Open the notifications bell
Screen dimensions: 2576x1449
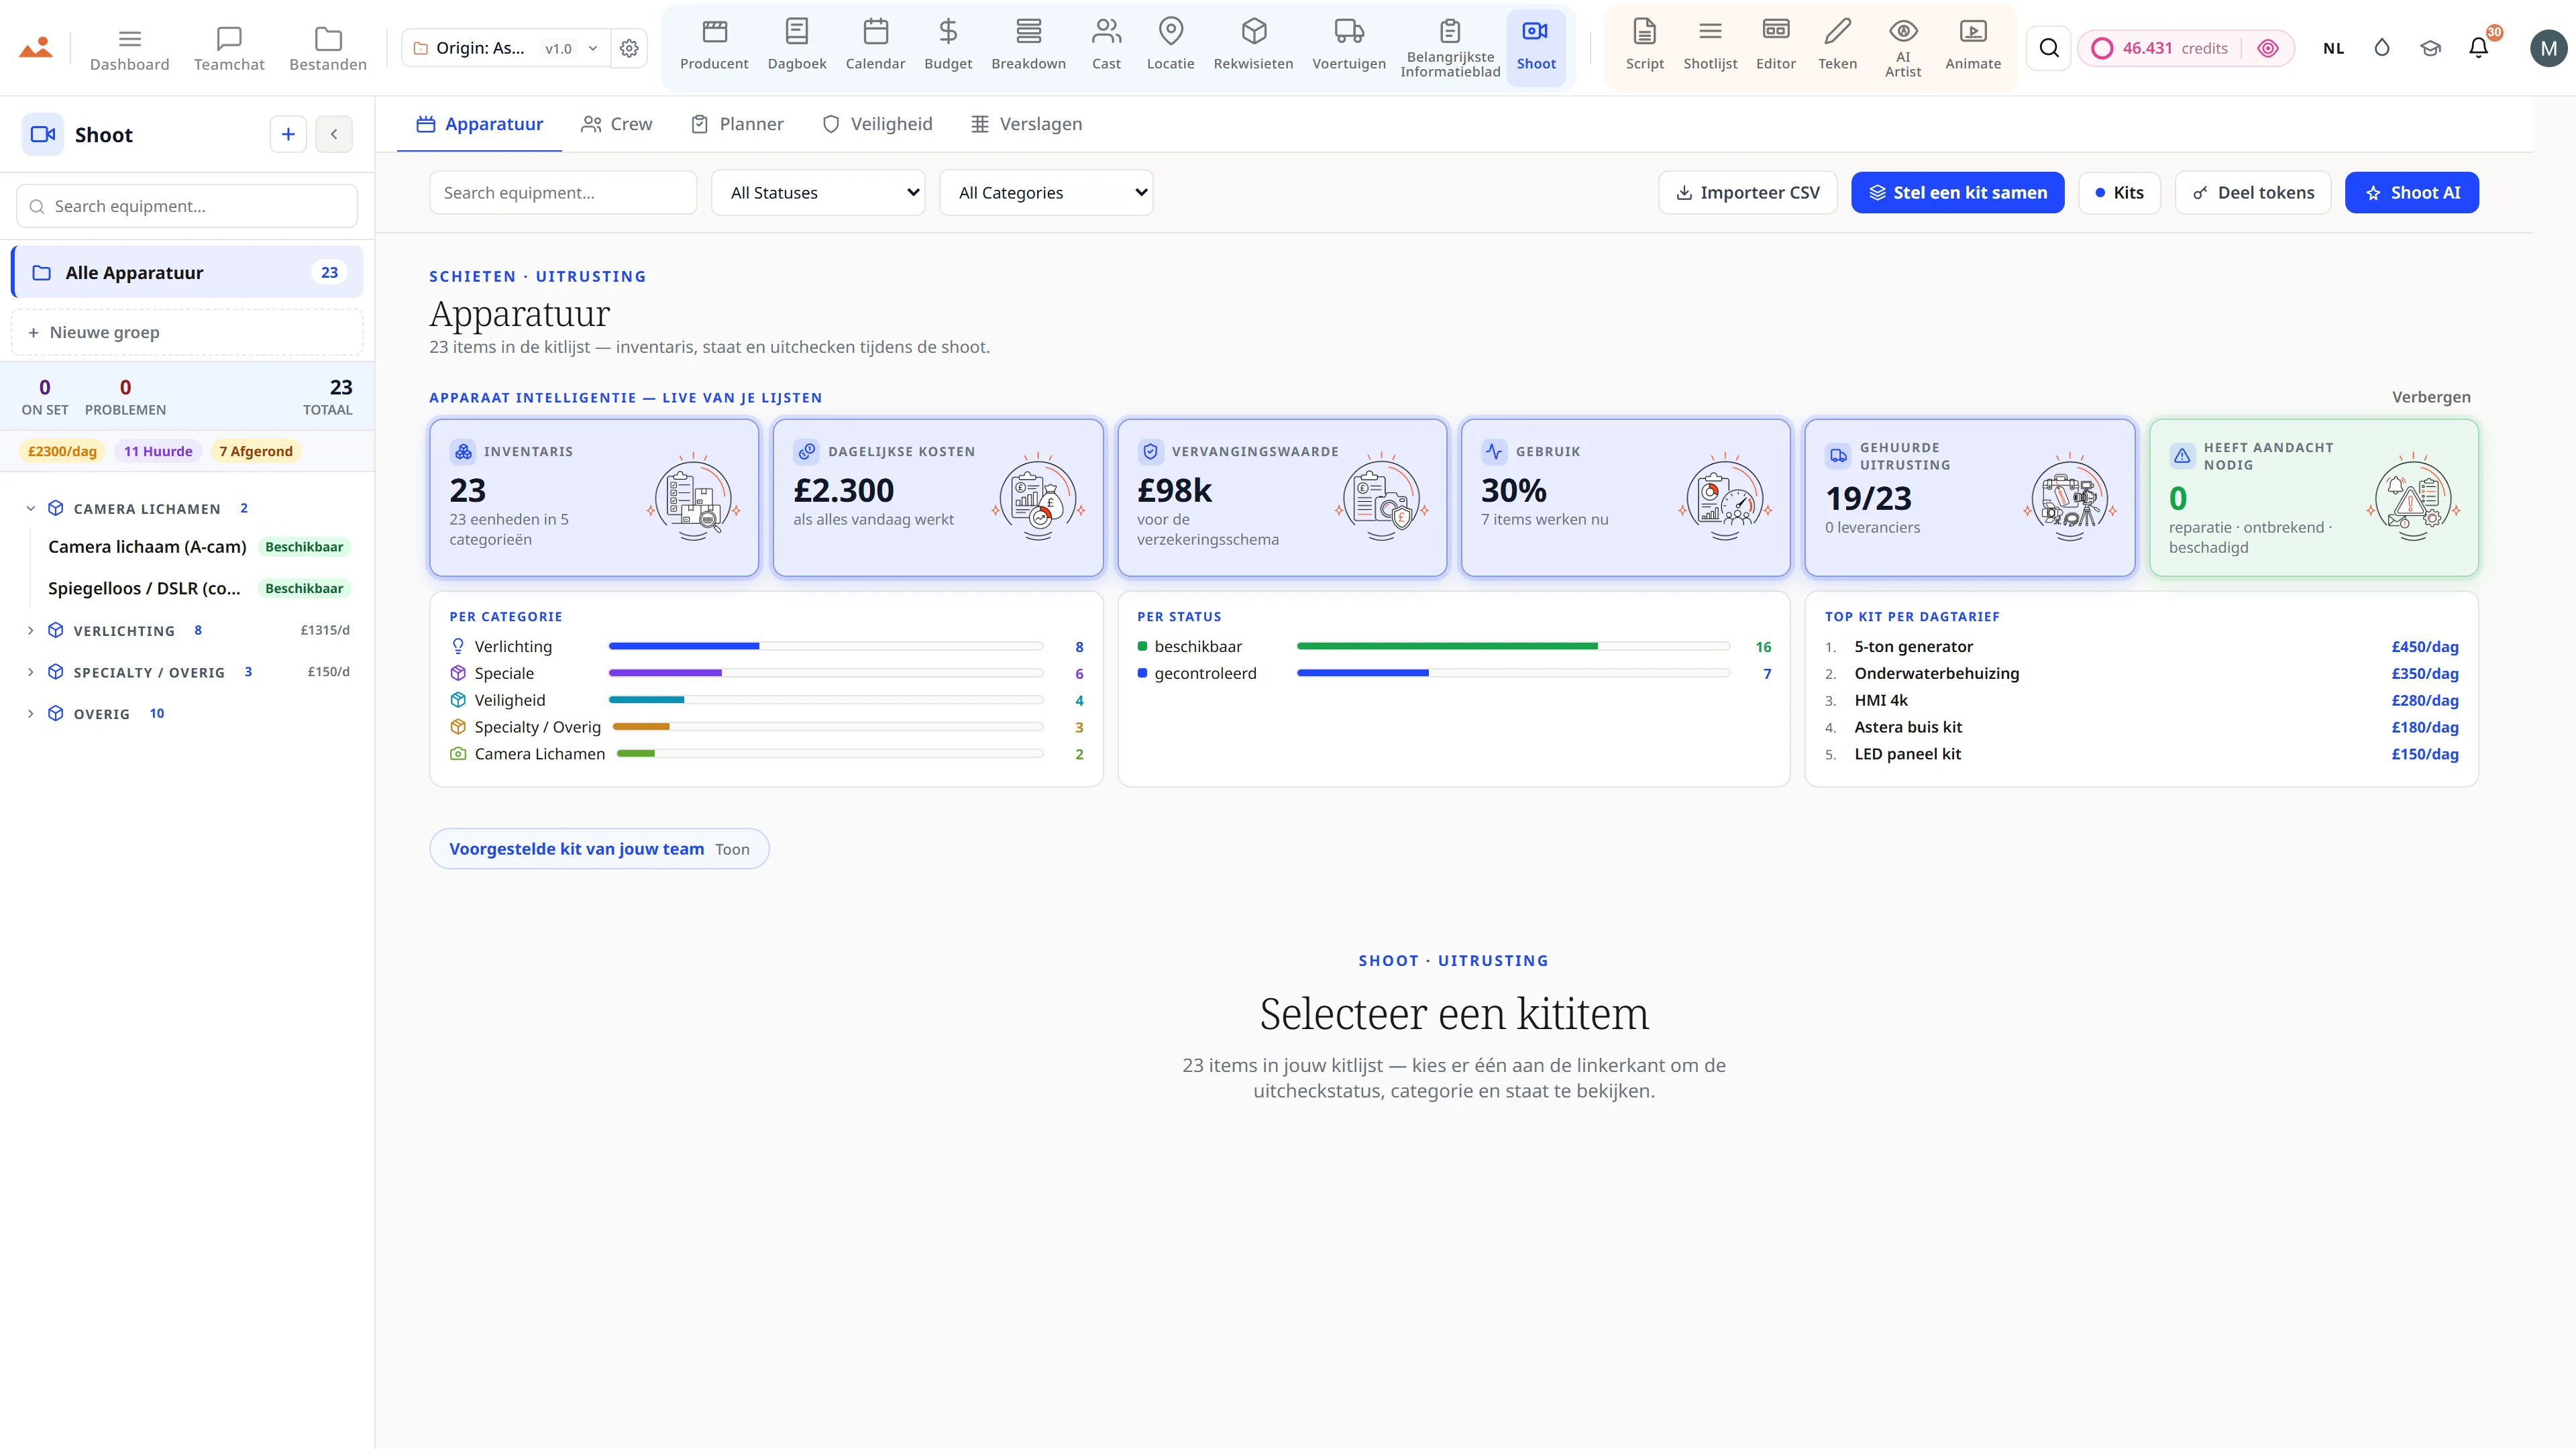pyautogui.click(x=2477, y=47)
